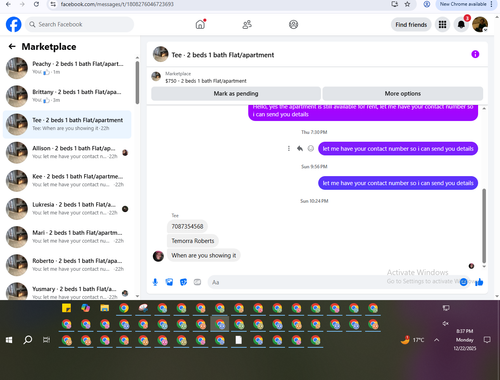
Task: Open Sticky Notes from the taskbar
Action: point(67,308)
